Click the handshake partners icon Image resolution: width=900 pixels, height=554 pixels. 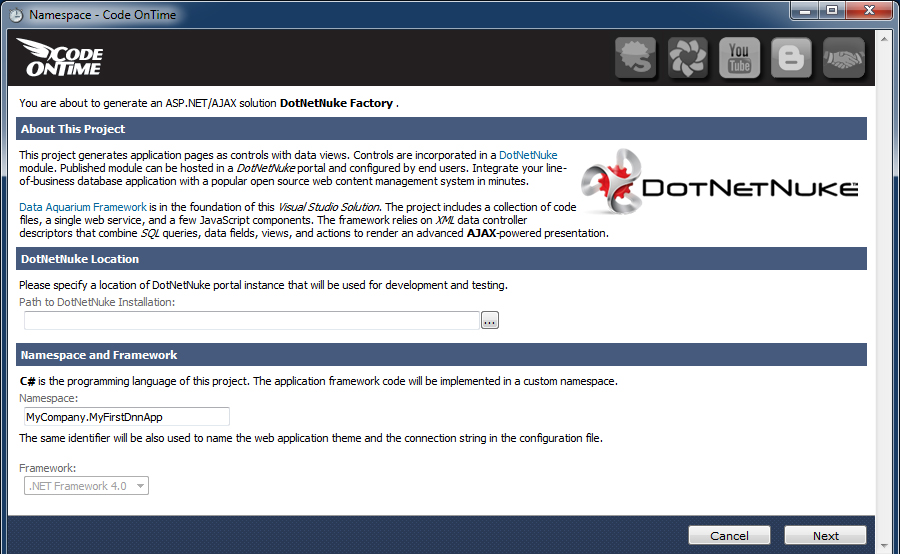click(x=843, y=57)
